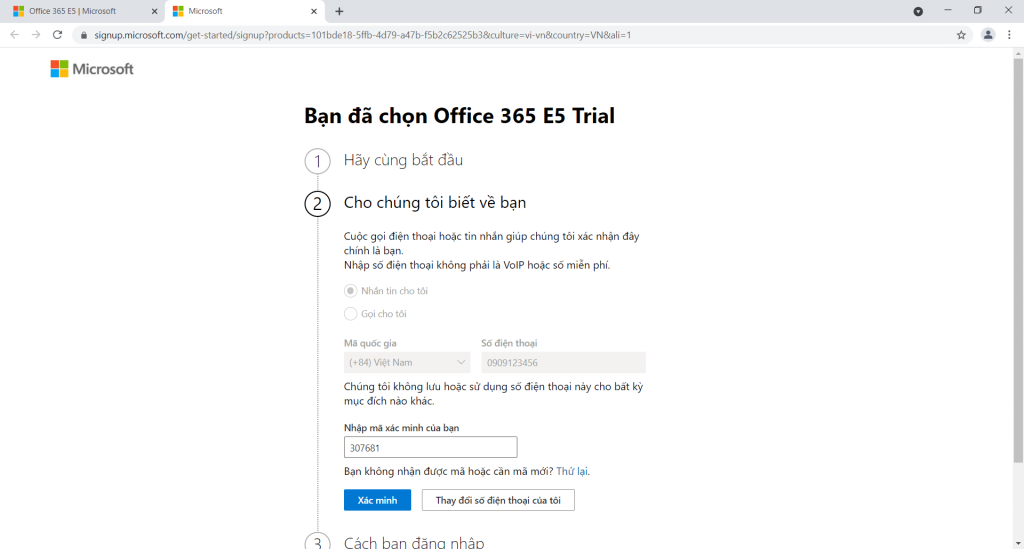Close the Microsoft signup tab

313,11
